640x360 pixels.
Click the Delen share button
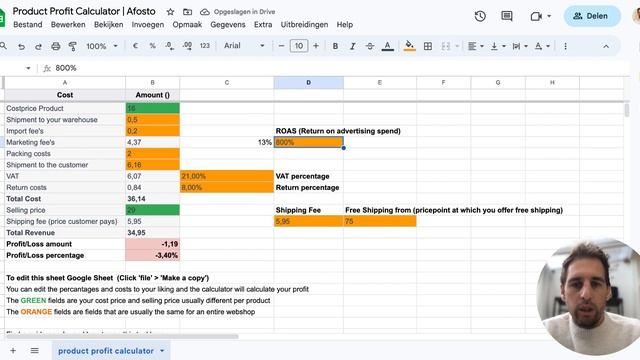(x=592, y=16)
